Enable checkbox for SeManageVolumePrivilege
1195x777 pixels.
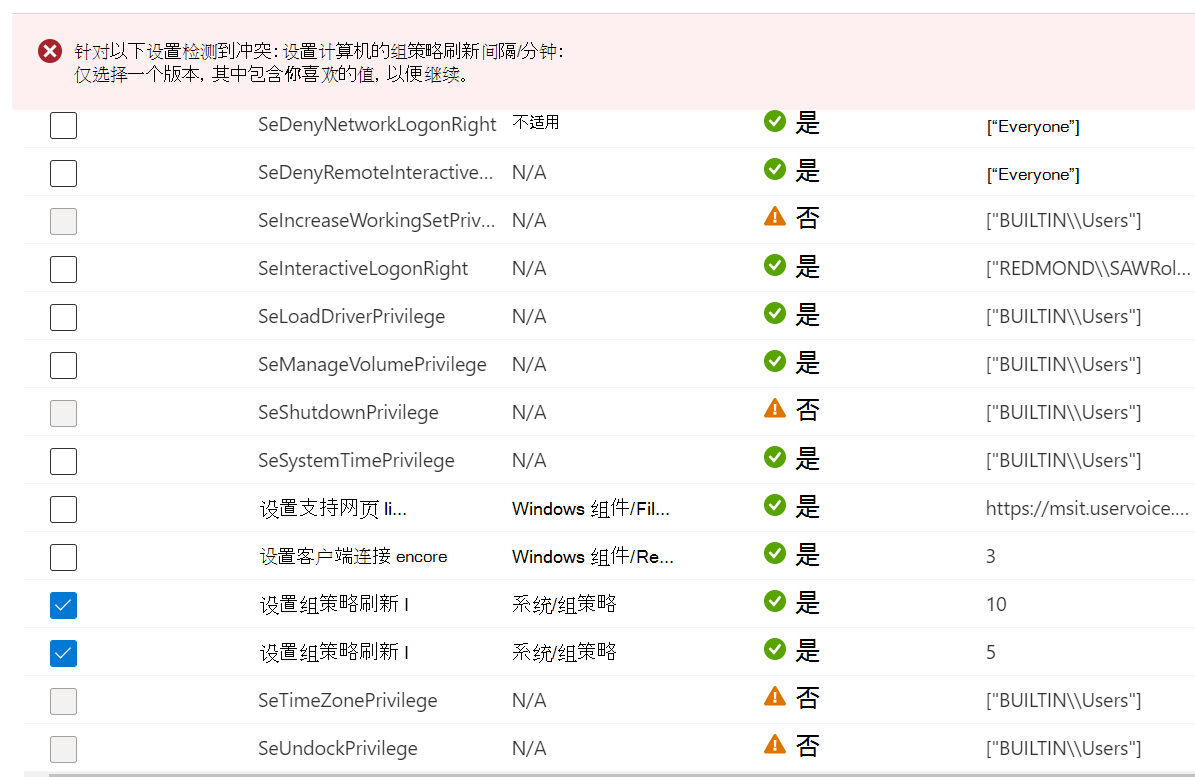pyautogui.click(x=63, y=365)
